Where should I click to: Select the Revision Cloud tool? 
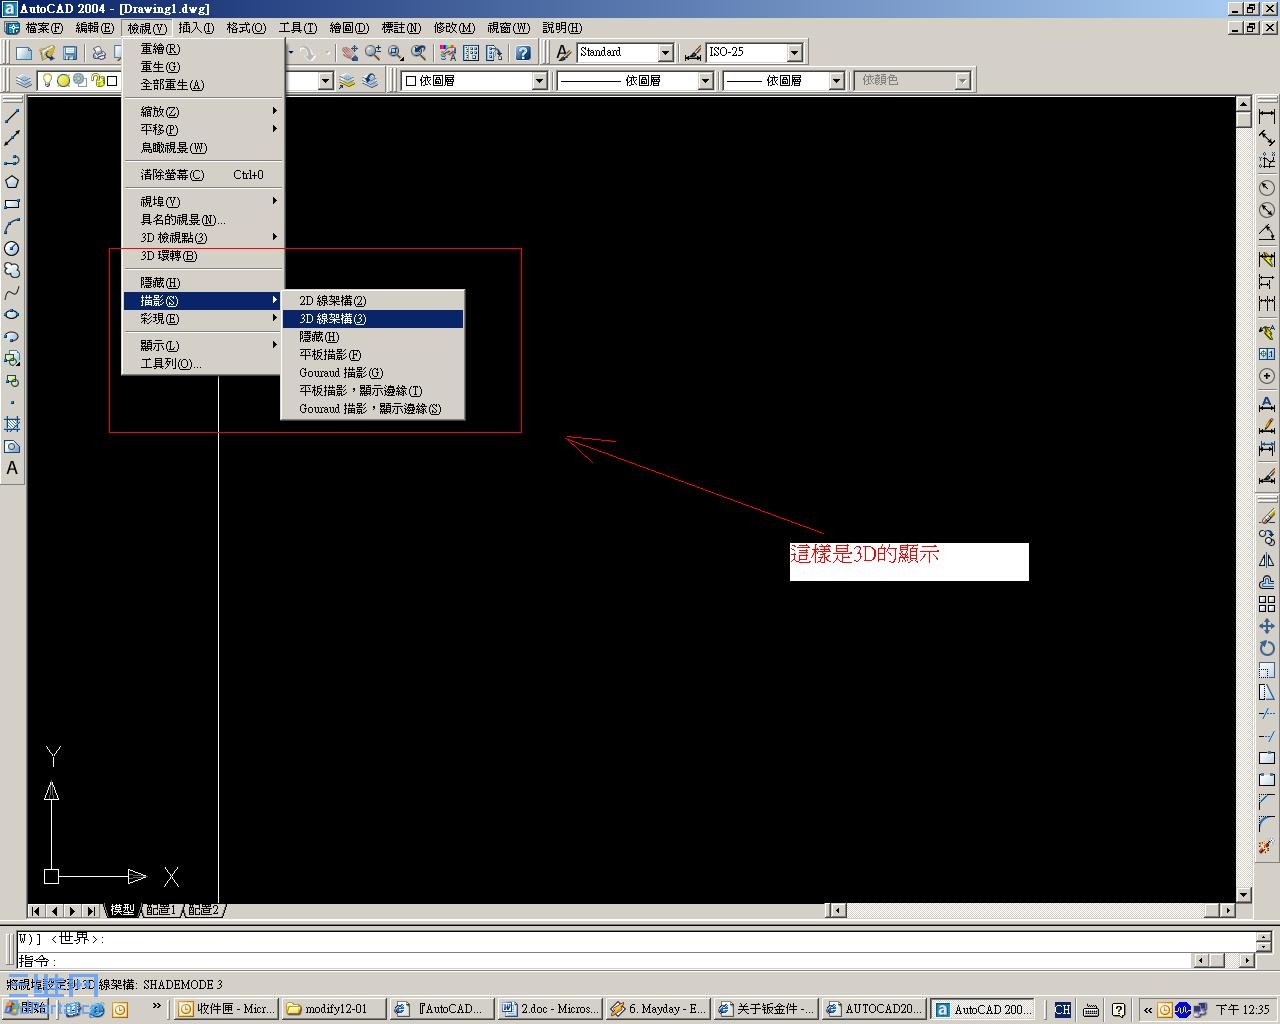(x=12, y=270)
